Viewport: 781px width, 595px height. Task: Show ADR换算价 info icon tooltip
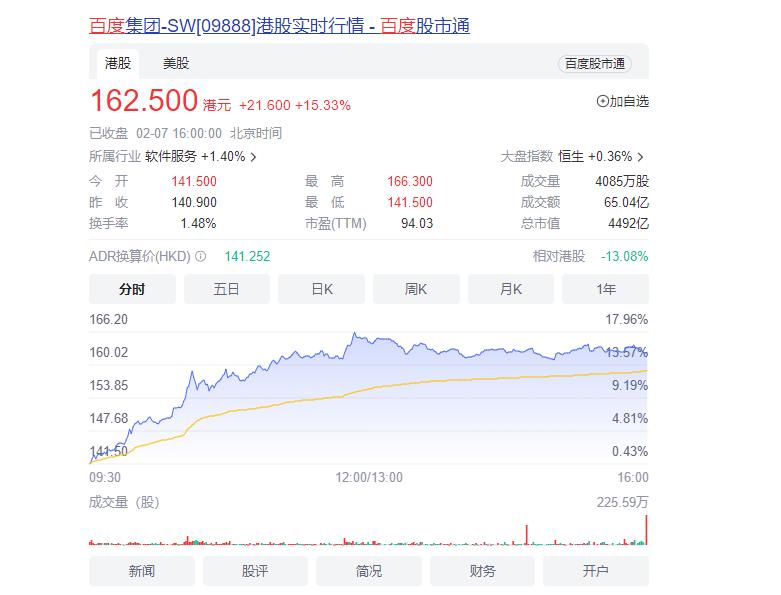[200, 256]
